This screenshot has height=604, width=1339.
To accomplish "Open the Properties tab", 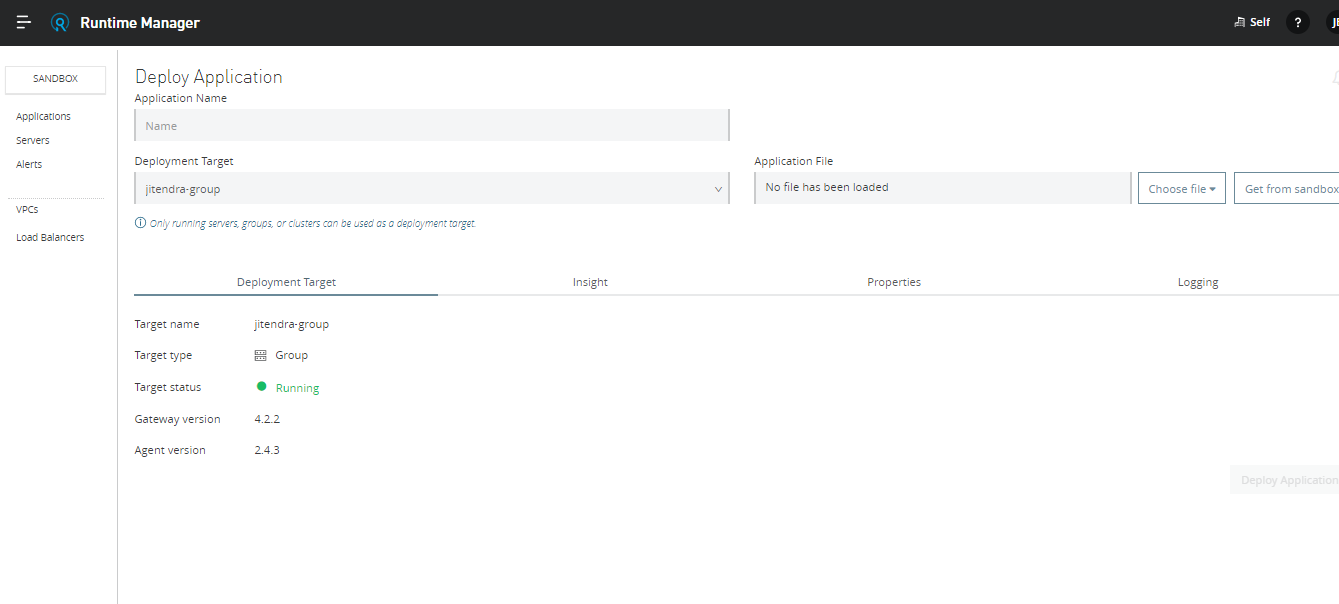I will [x=893, y=282].
